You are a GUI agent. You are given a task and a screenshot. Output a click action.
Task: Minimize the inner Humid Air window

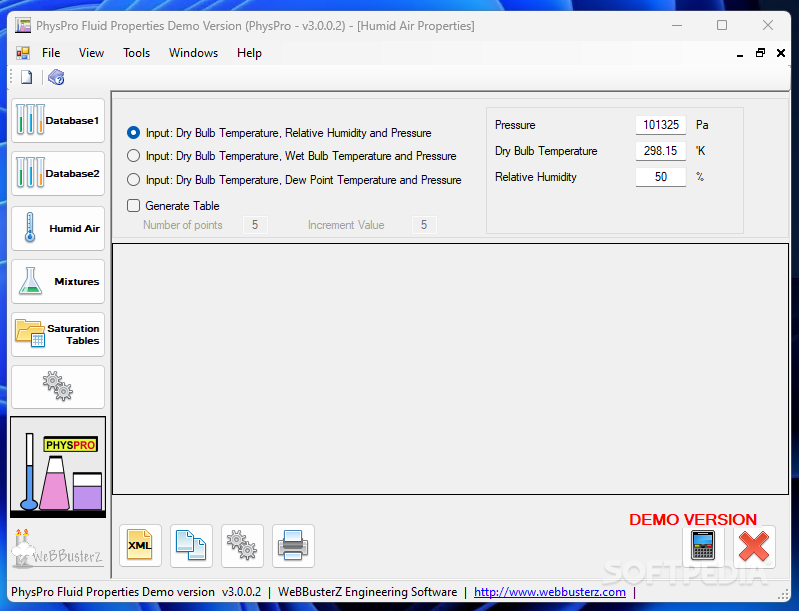tap(740, 53)
